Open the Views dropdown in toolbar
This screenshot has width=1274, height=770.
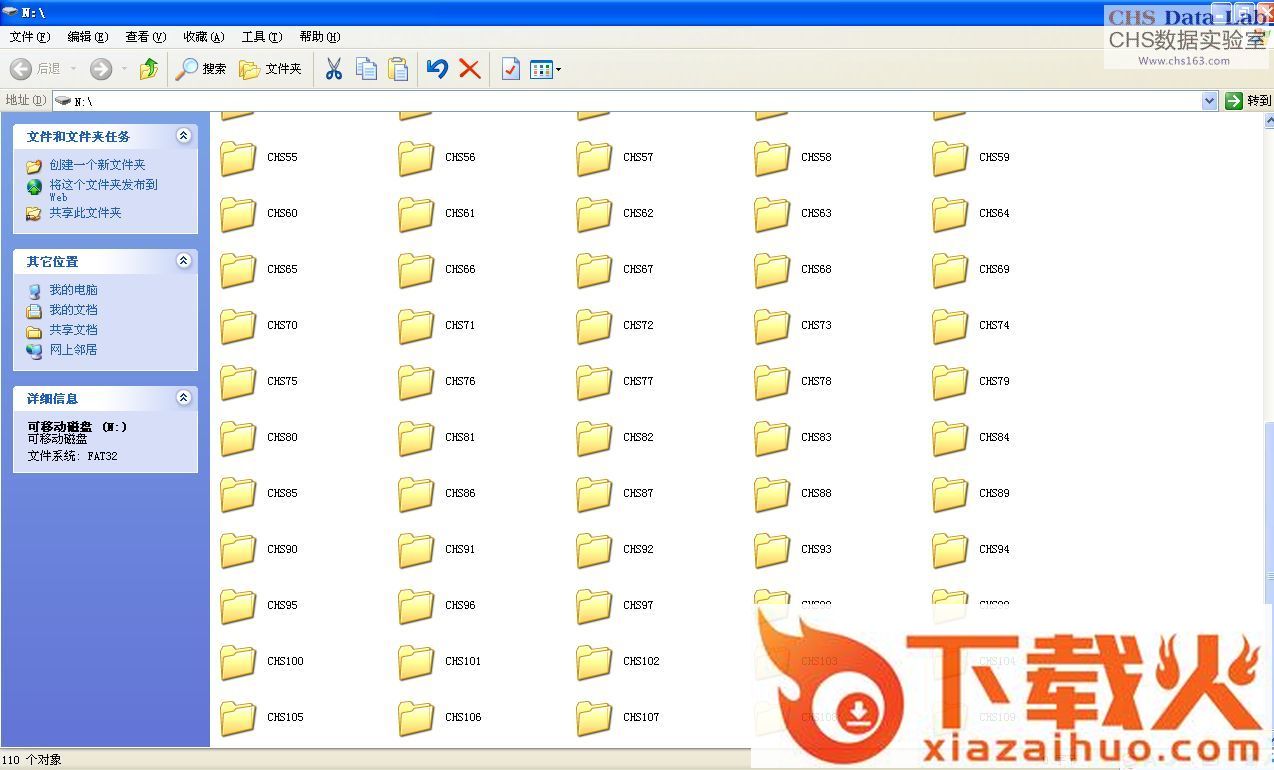tap(545, 69)
